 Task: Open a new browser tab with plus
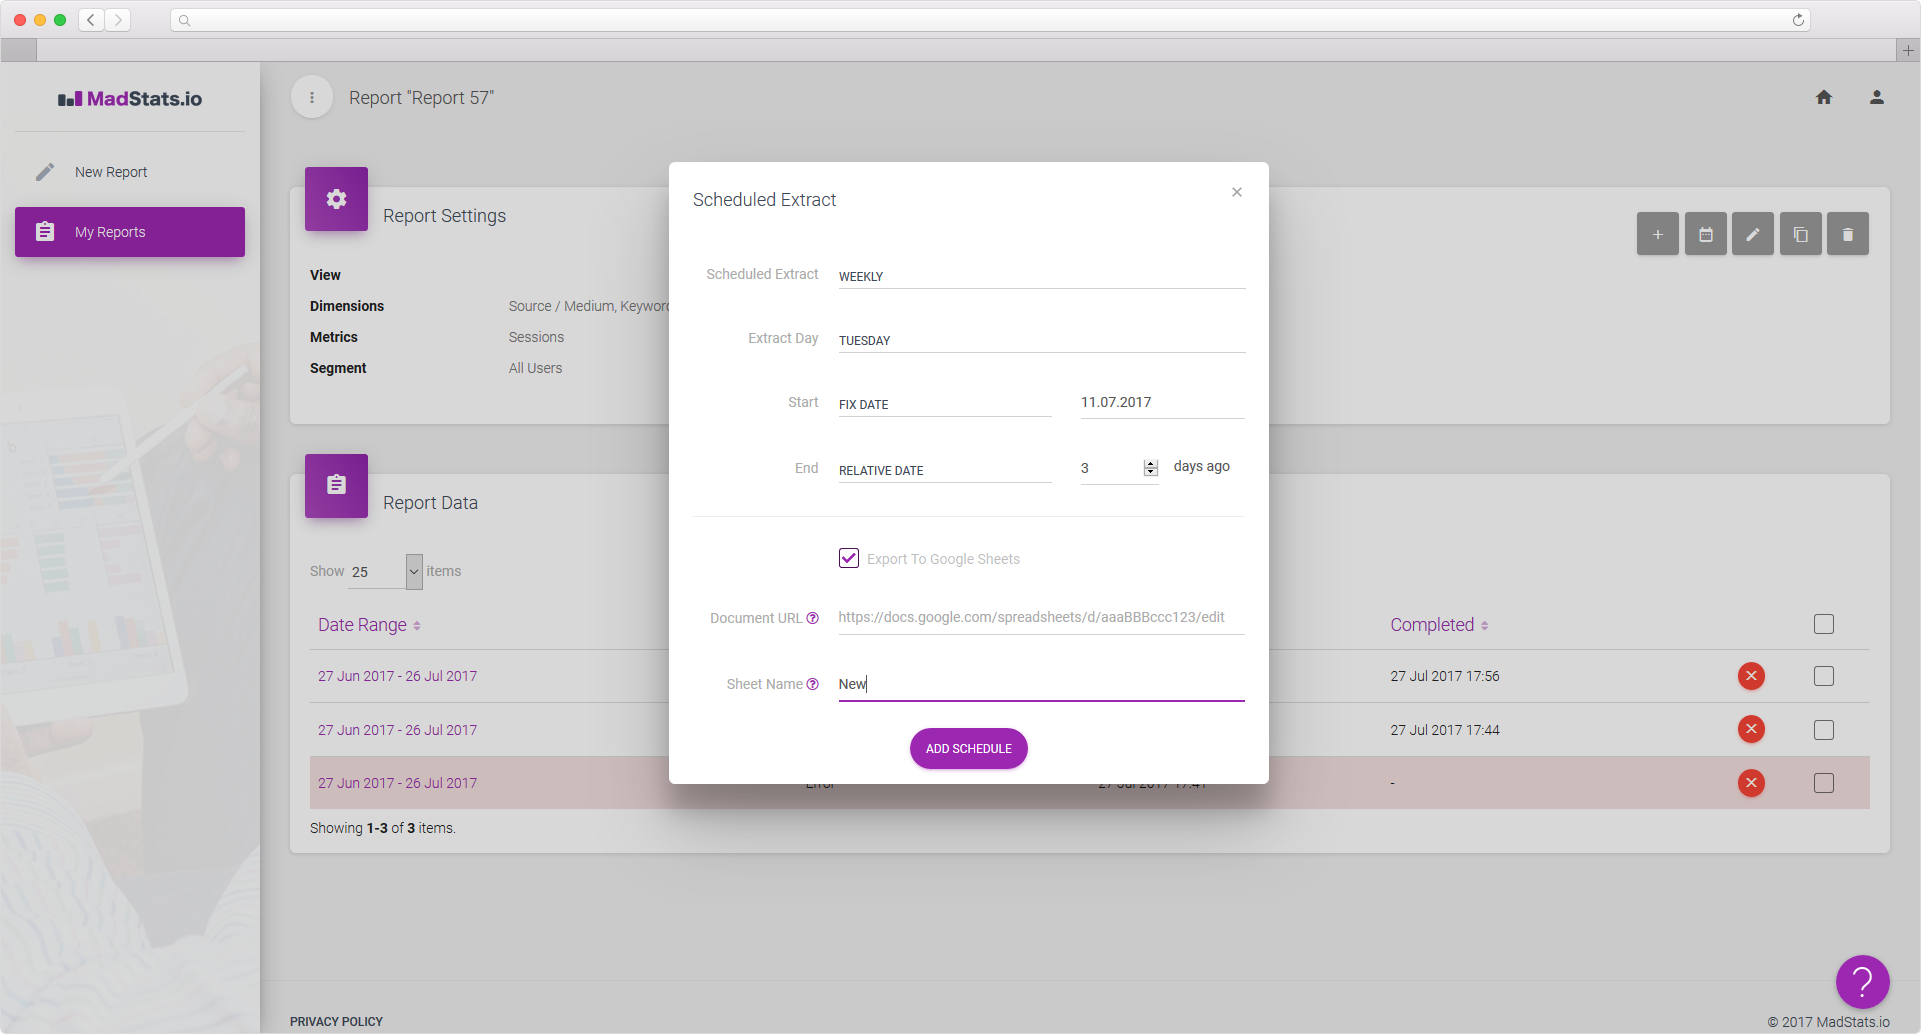pos(1908,50)
